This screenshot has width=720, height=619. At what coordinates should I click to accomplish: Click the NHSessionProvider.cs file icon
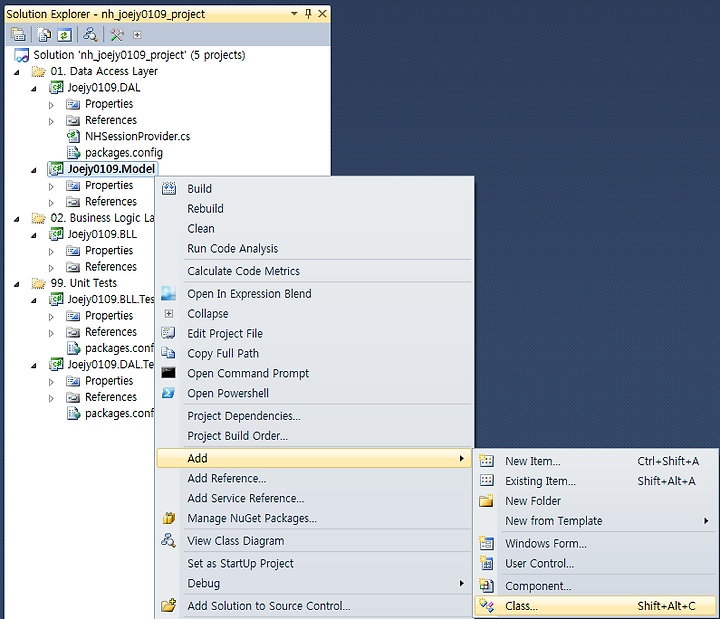coord(73,136)
